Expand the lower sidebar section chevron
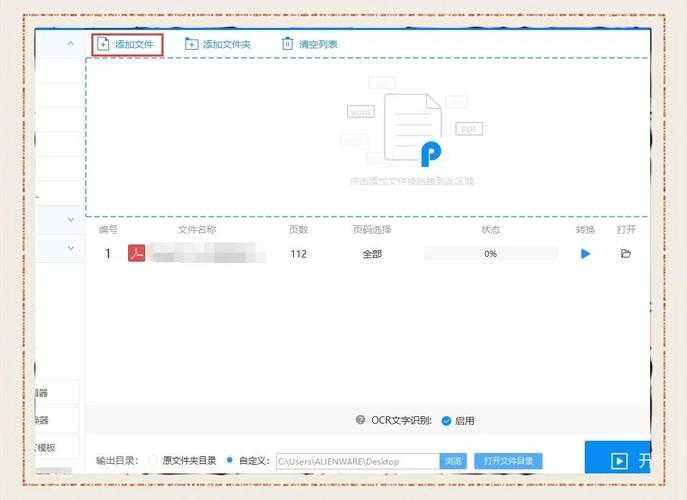Viewport: 687px width, 500px height. (70, 247)
